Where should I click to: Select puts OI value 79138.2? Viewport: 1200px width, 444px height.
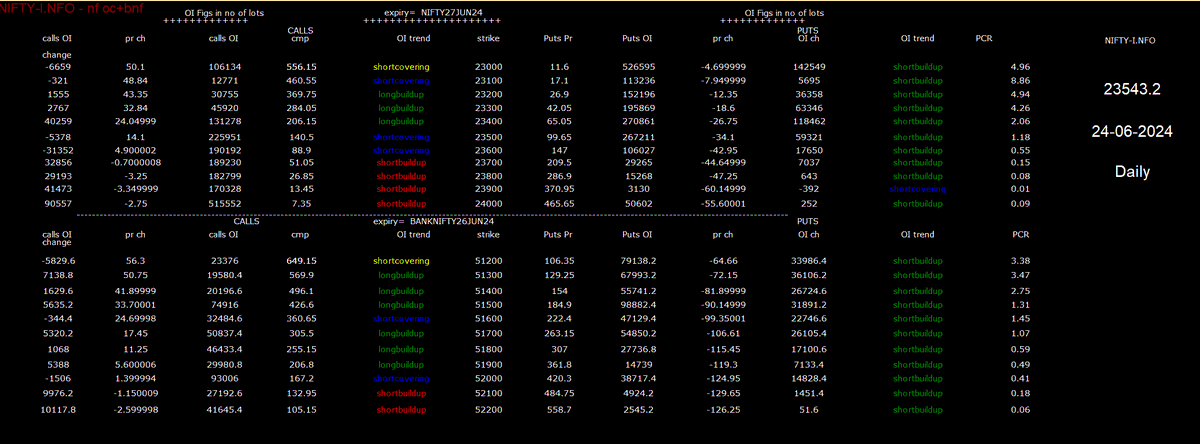point(637,261)
